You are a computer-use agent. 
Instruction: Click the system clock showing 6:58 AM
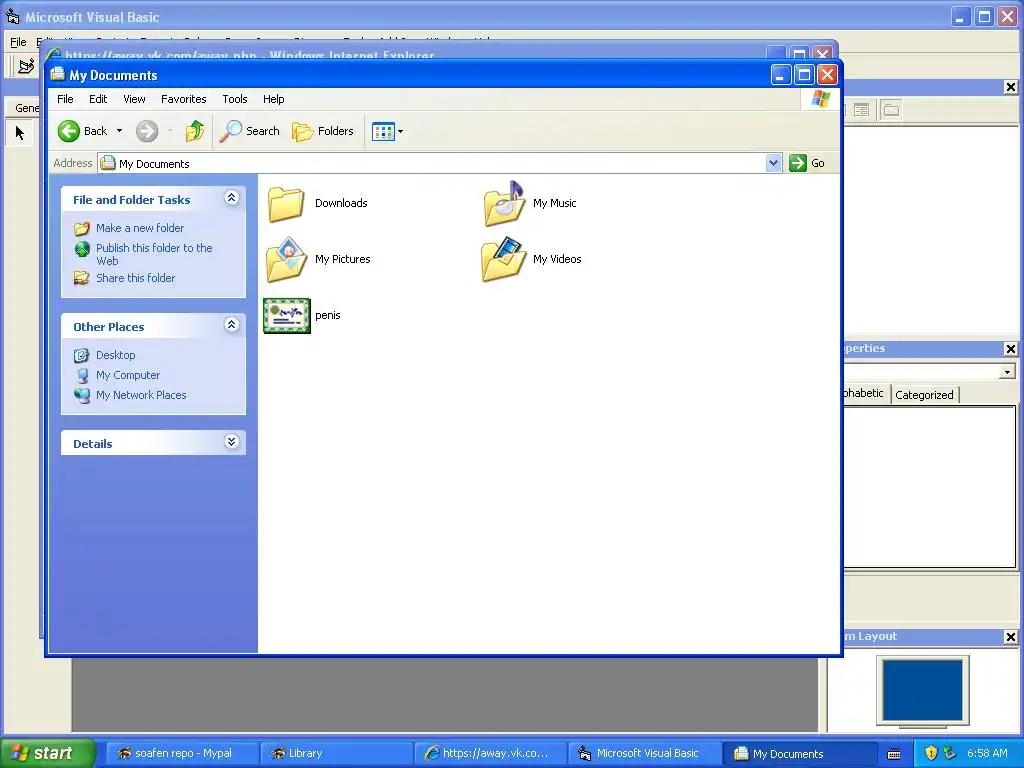tap(987, 754)
